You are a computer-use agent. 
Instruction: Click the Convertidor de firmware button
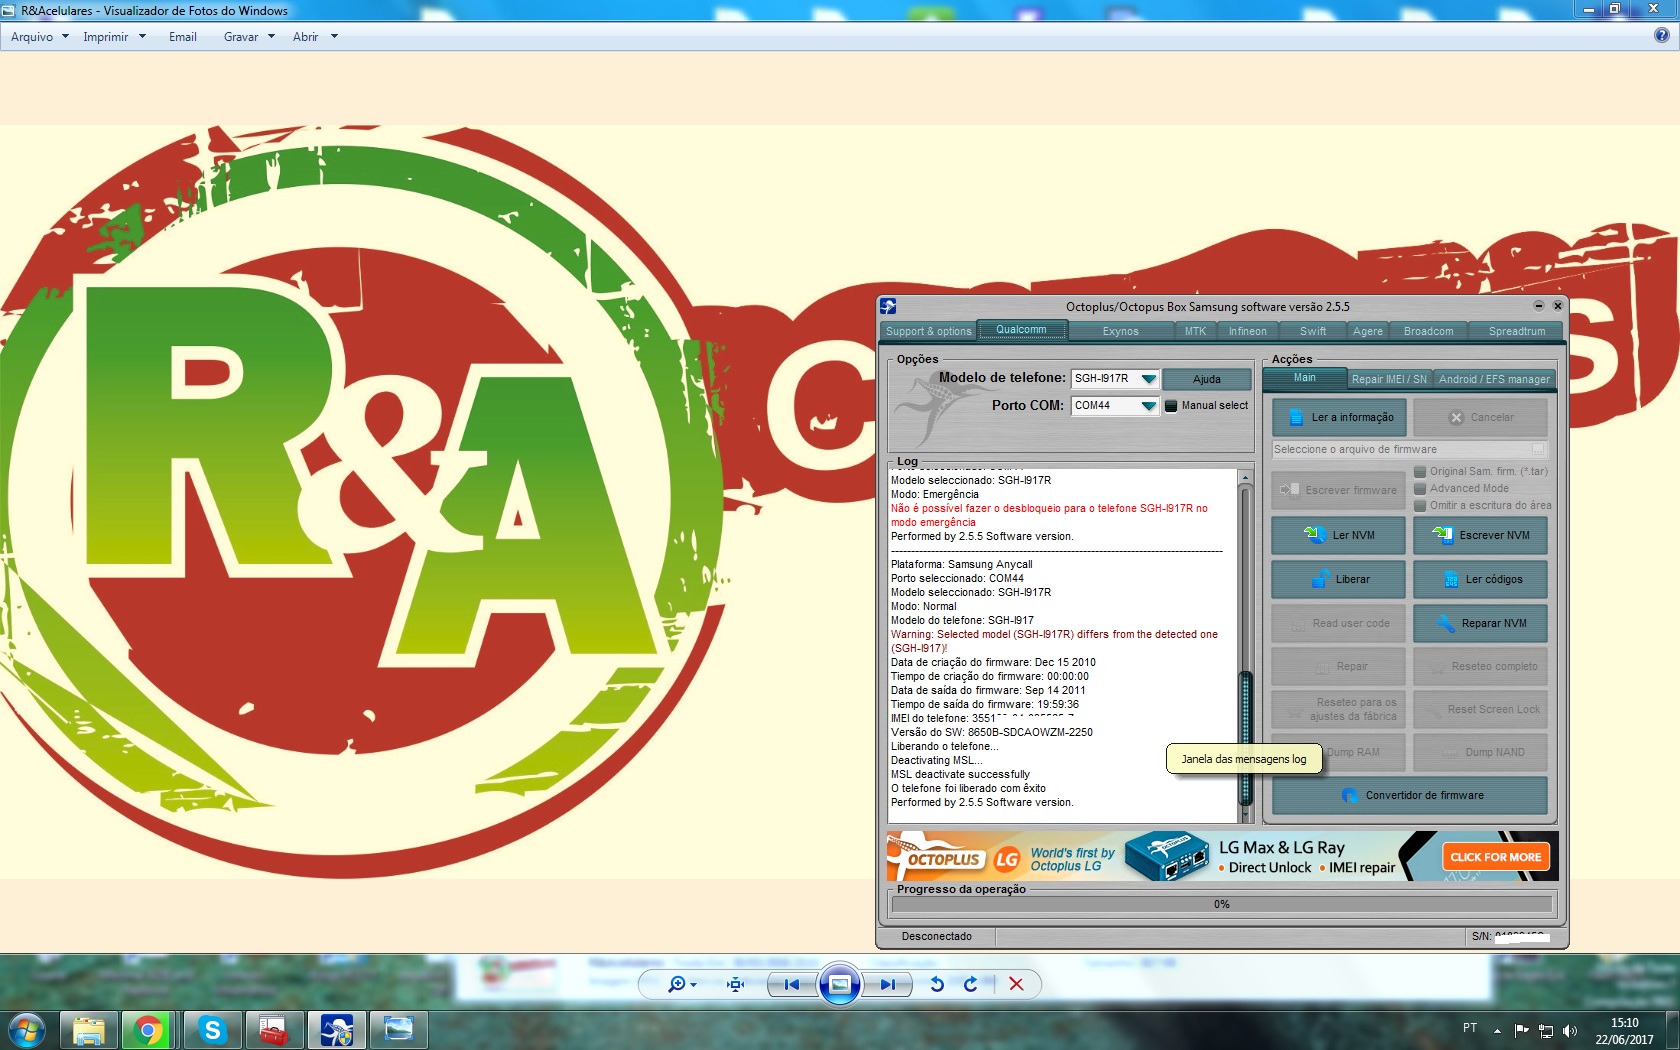pos(1410,796)
